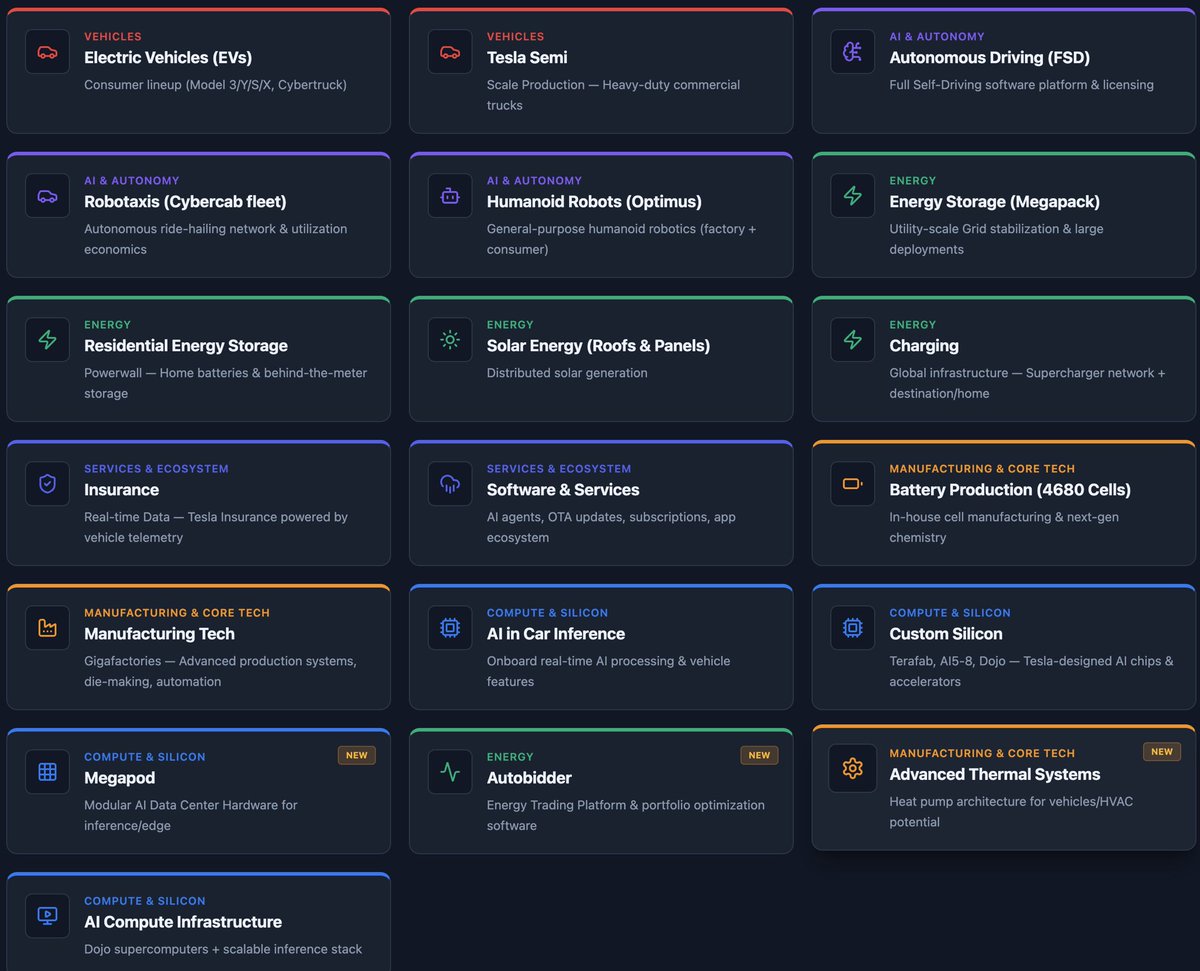Click the factory icon on Manufacturing Tech card
The image size is (1200, 971).
point(47,628)
